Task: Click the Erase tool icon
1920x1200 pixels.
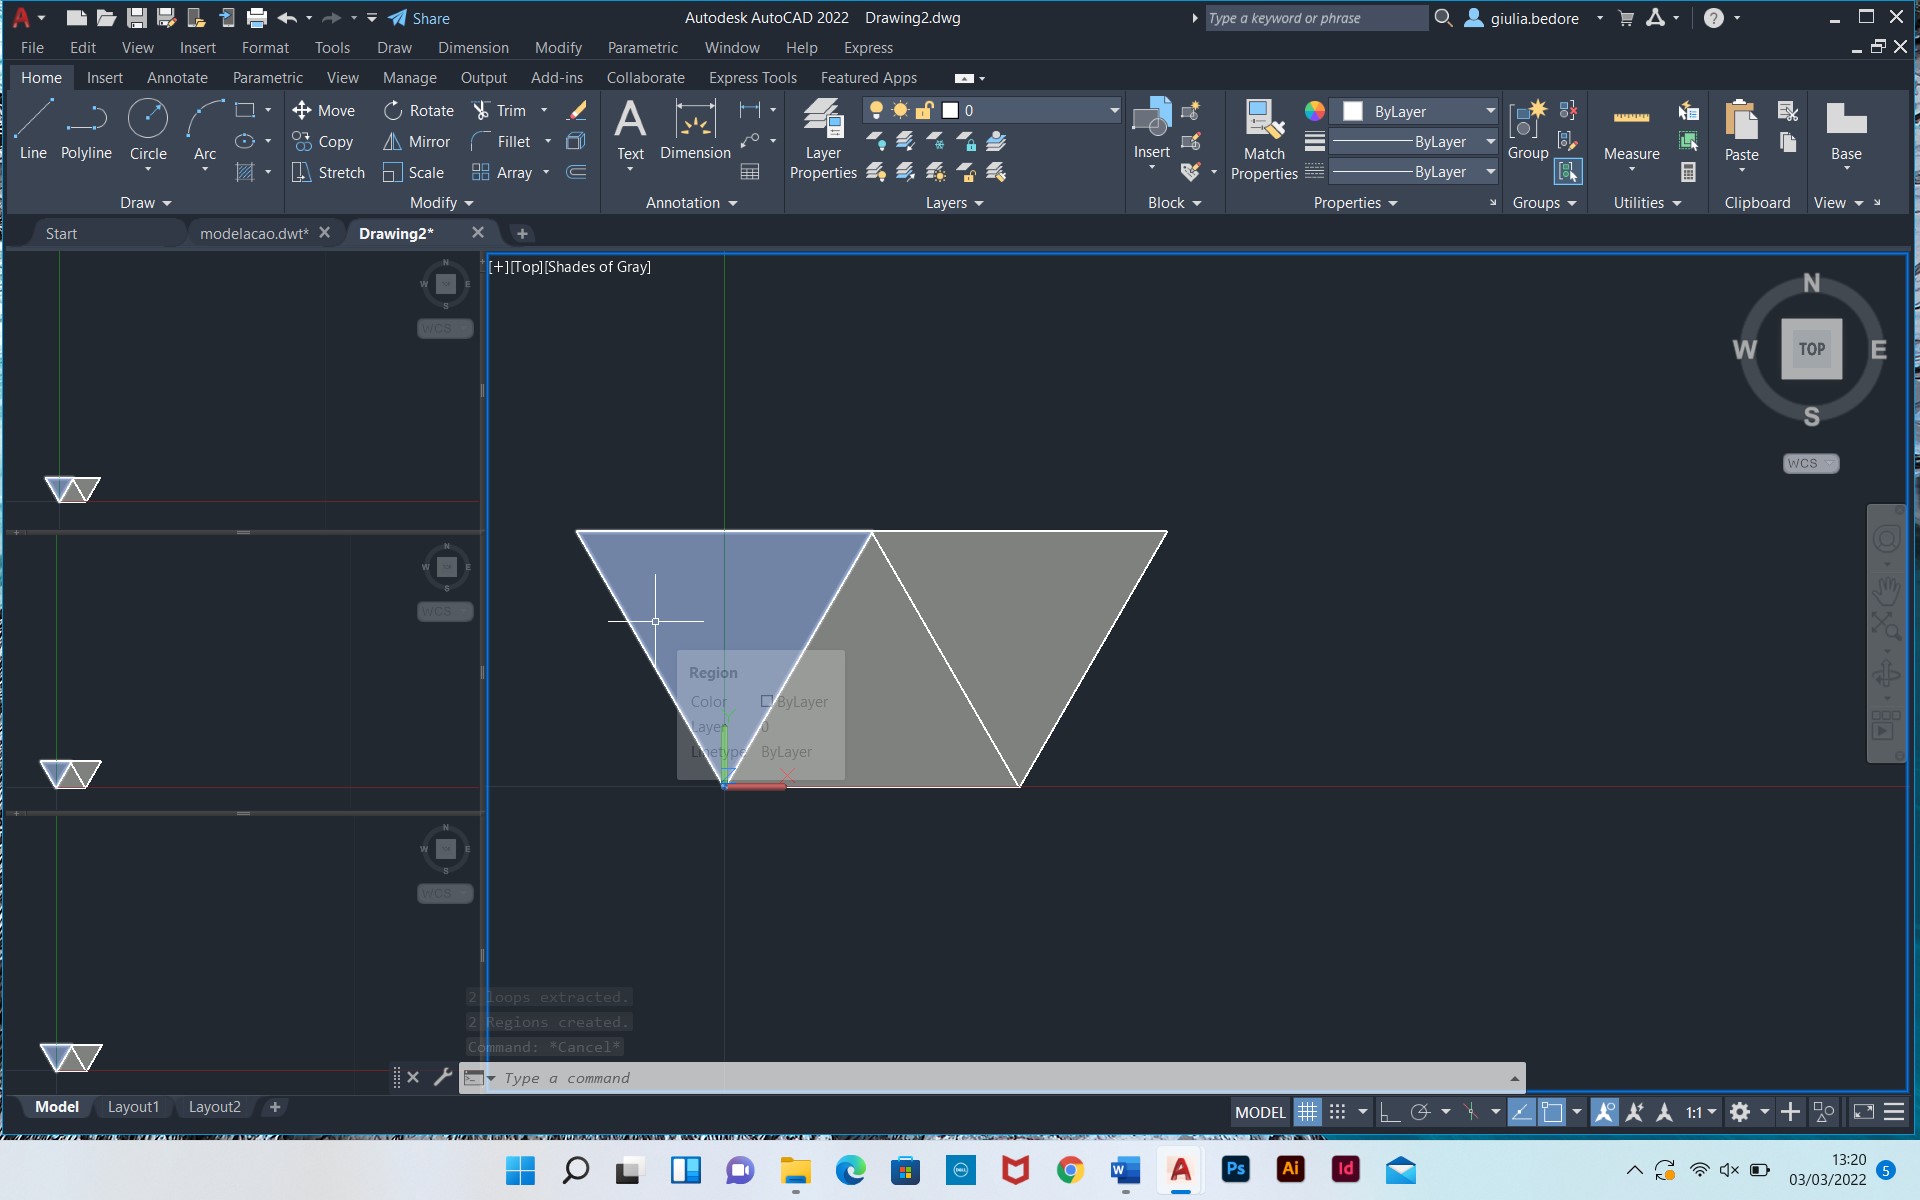Action: (x=577, y=110)
